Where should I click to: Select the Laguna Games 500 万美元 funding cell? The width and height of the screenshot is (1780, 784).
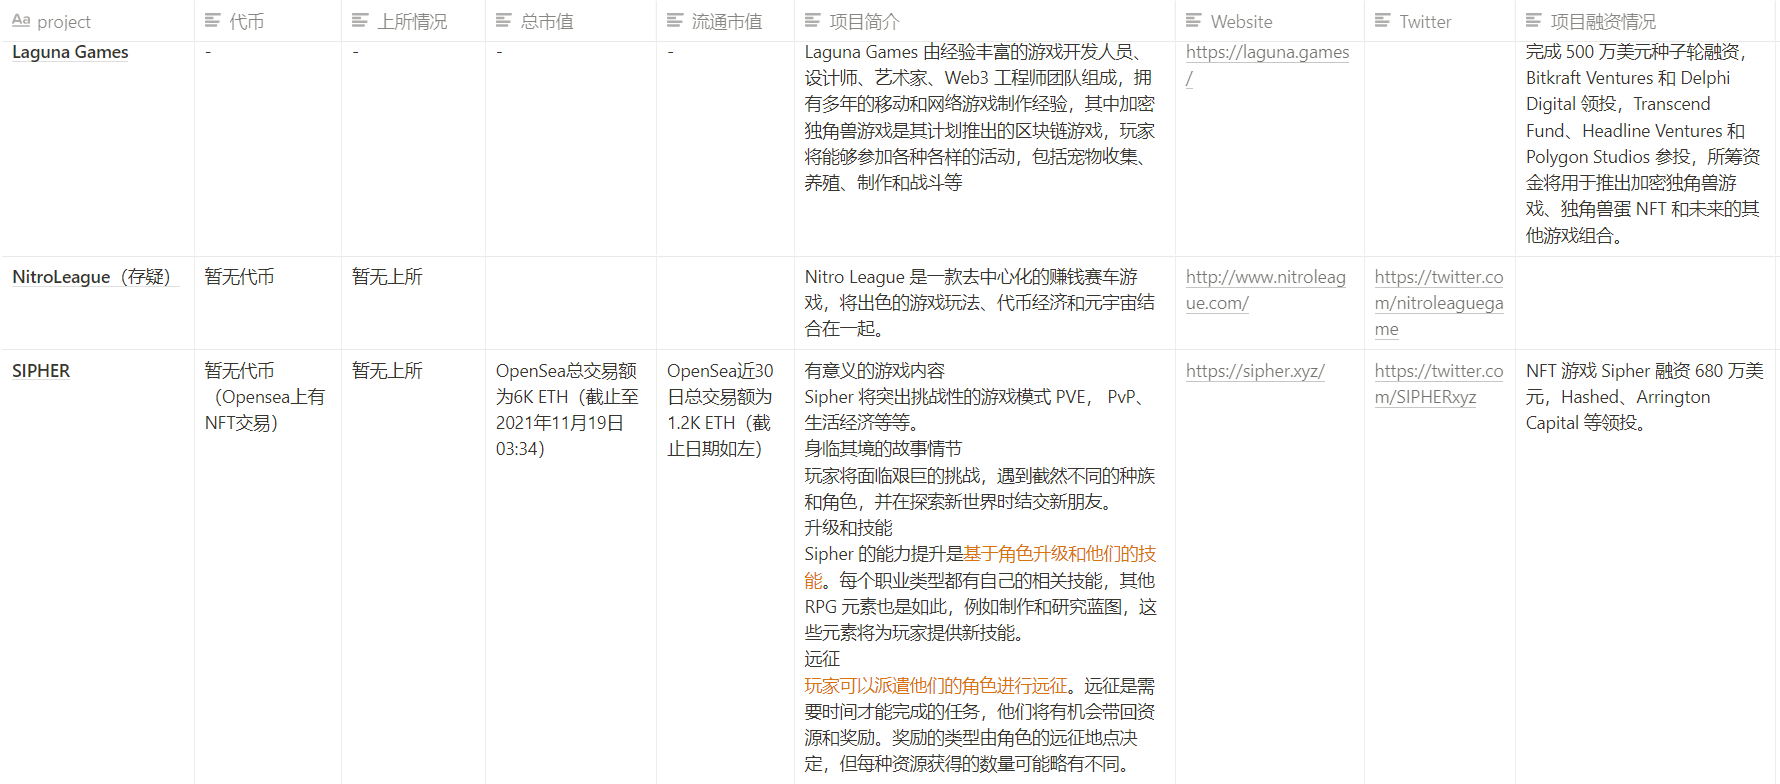pyautogui.click(x=1646, y=149)
